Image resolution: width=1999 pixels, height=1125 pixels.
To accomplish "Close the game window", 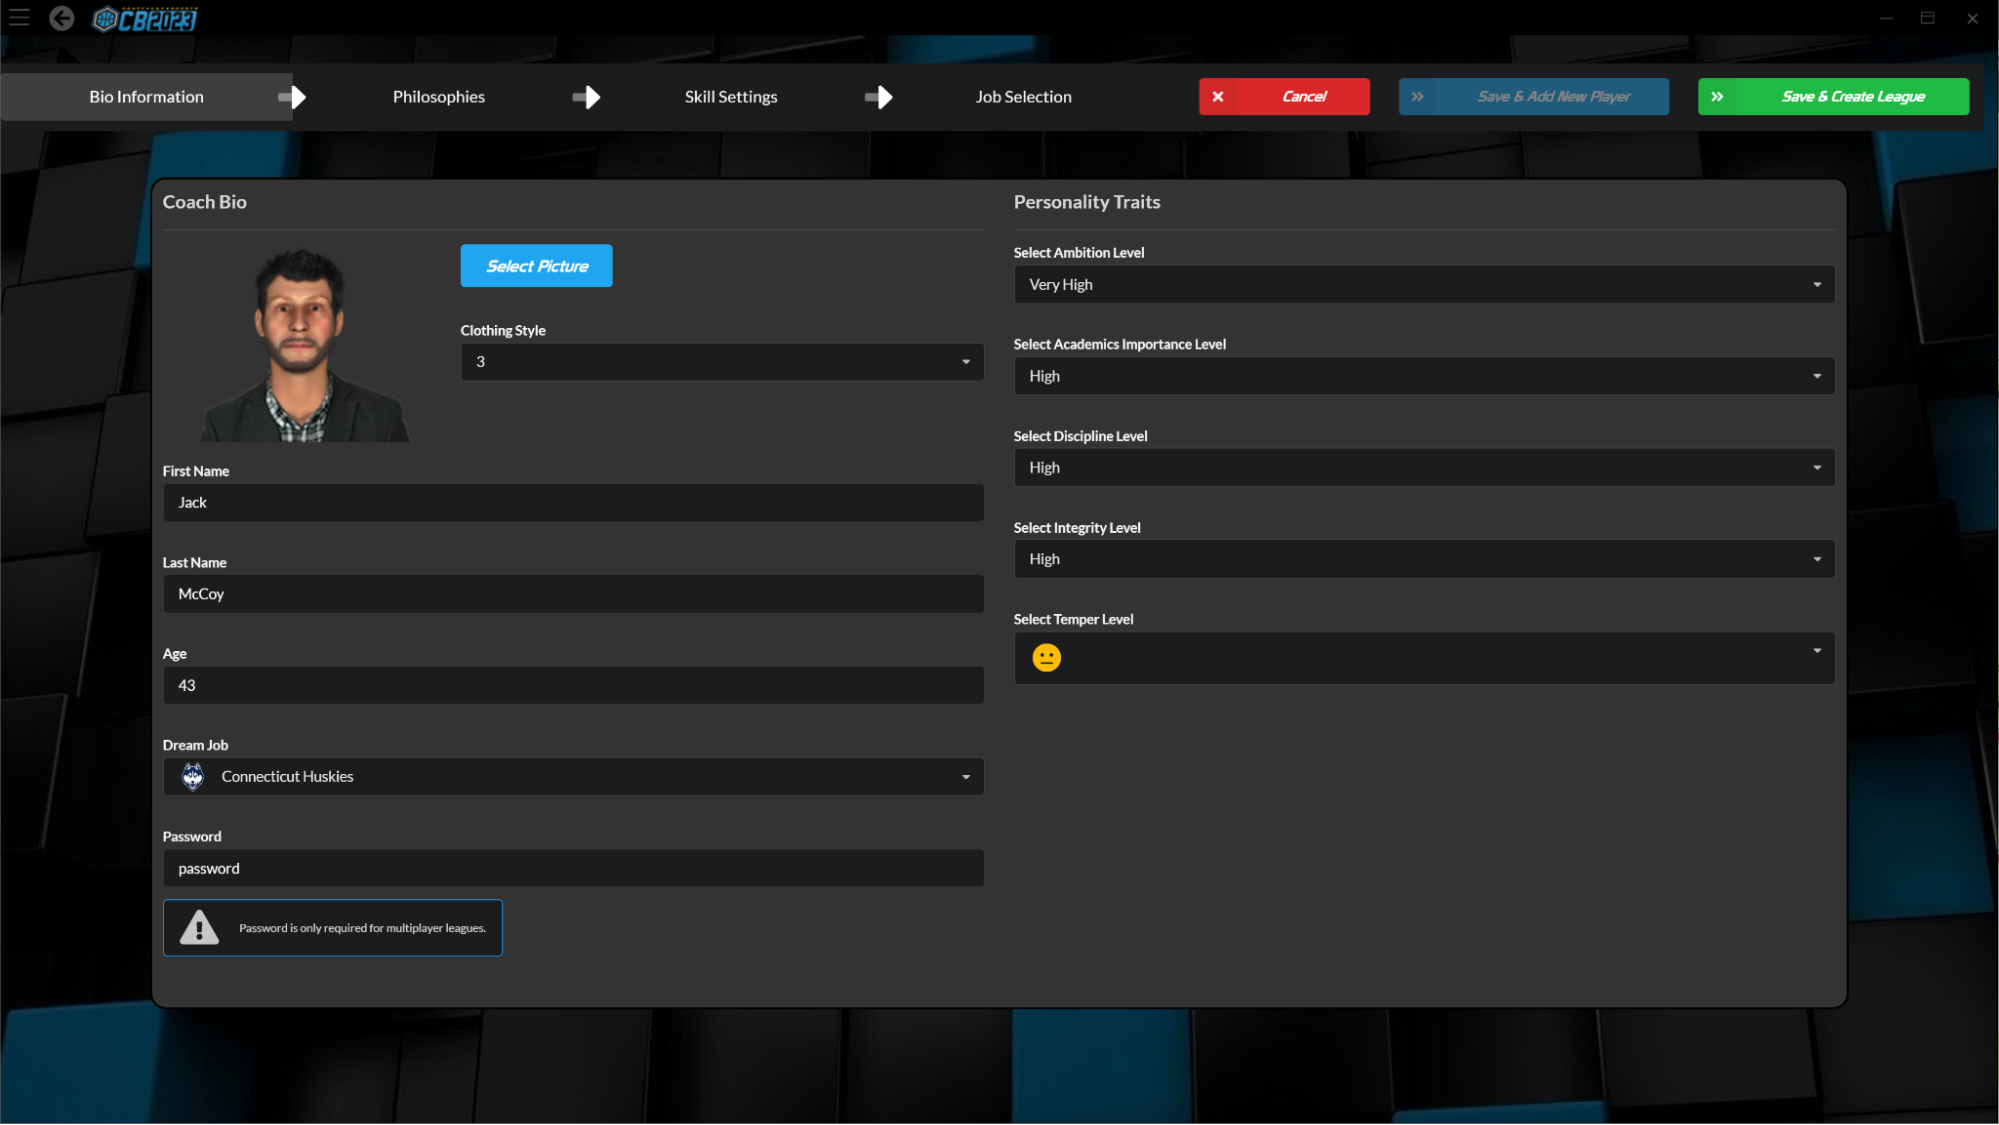I will pyautogui.click(x=1972, y=18).
